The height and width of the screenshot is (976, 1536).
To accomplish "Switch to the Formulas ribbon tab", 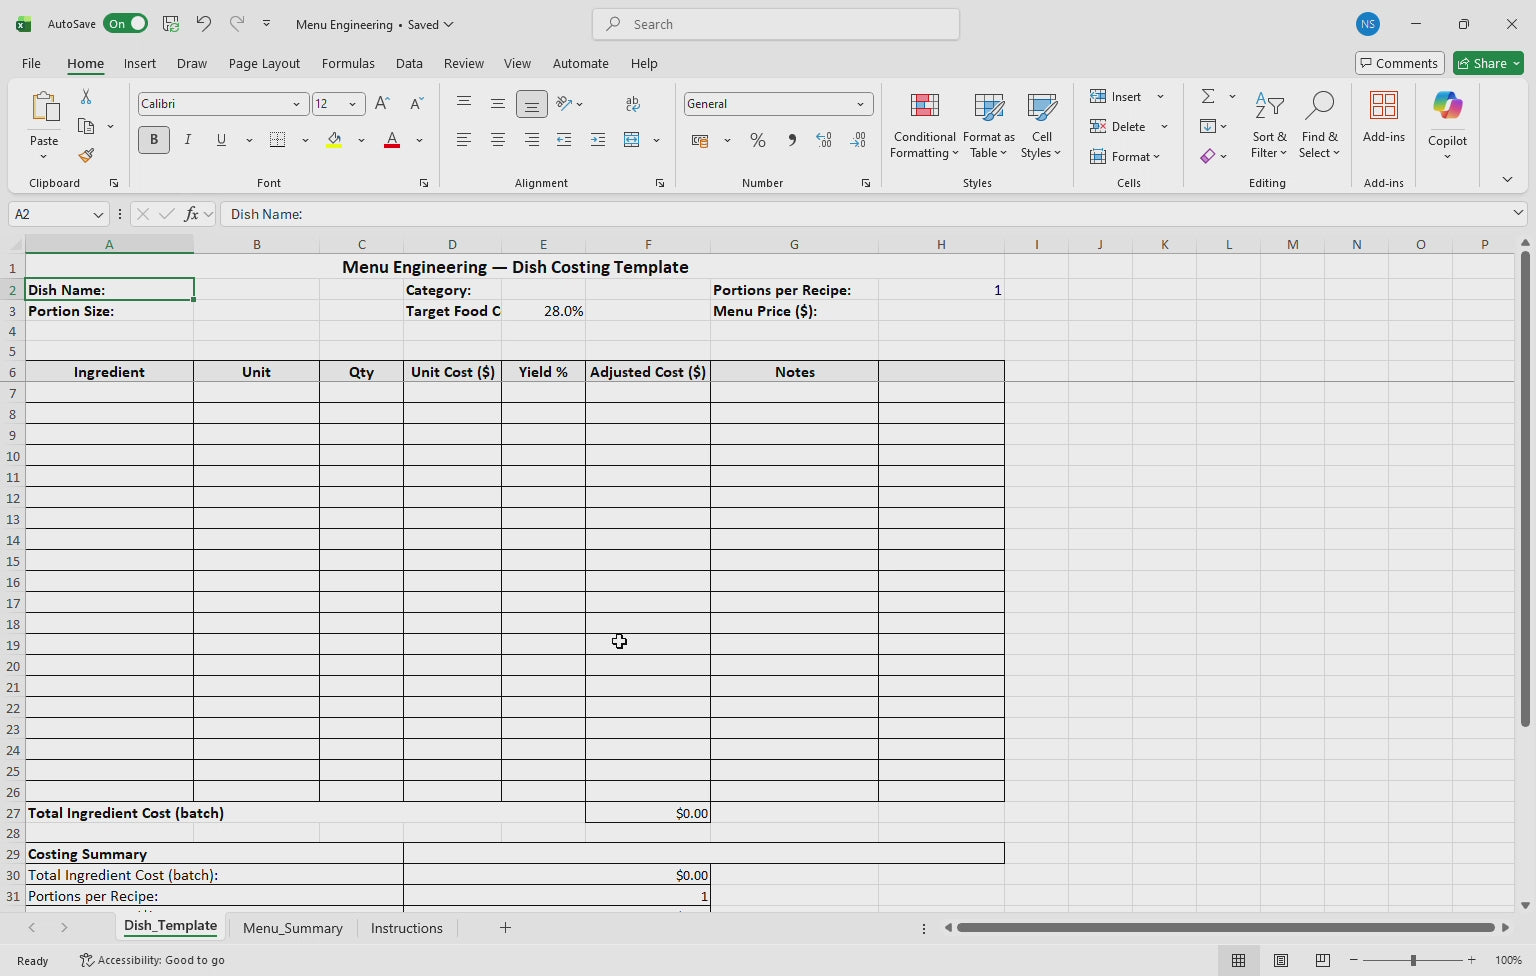I will [348, 63].
